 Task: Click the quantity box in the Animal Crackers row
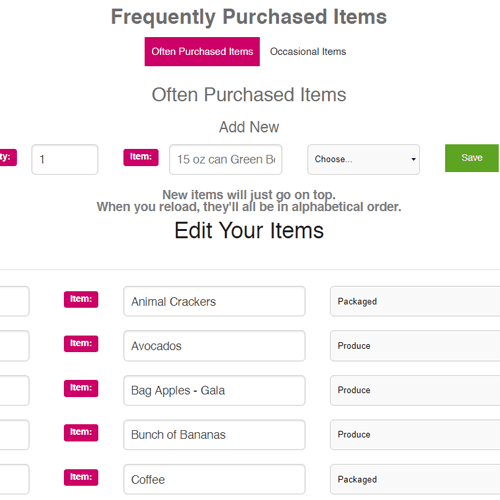(14, 301)
